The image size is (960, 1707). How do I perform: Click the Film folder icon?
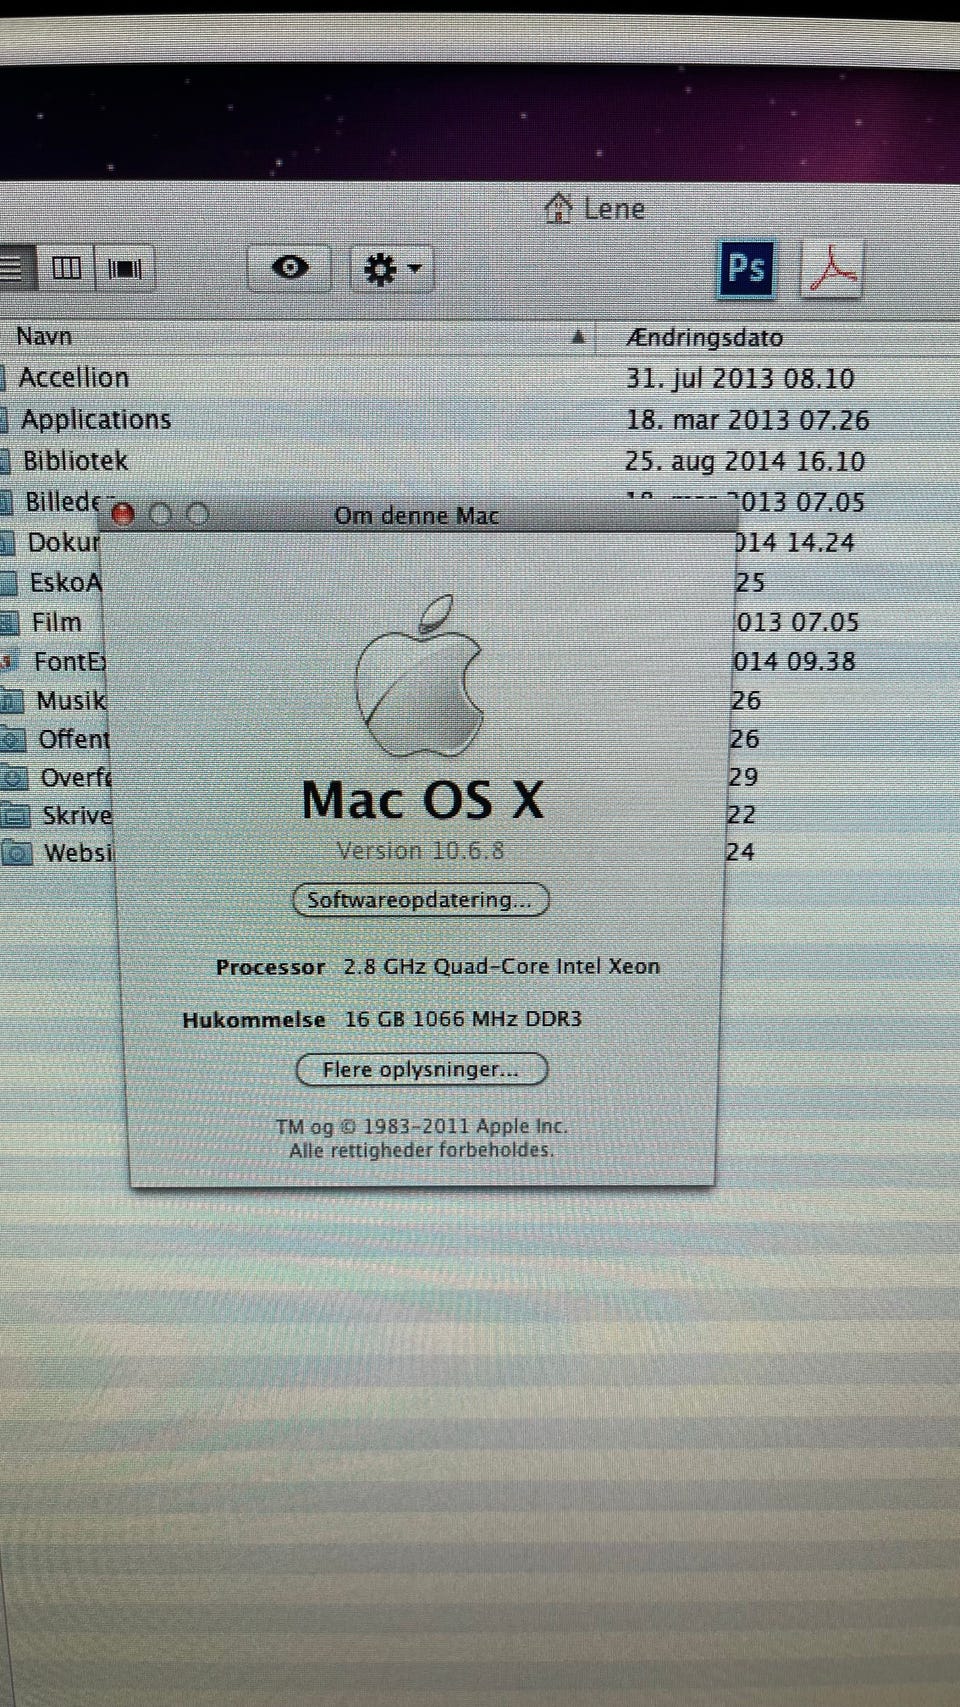pyautogui.click(x=10, y=623)
